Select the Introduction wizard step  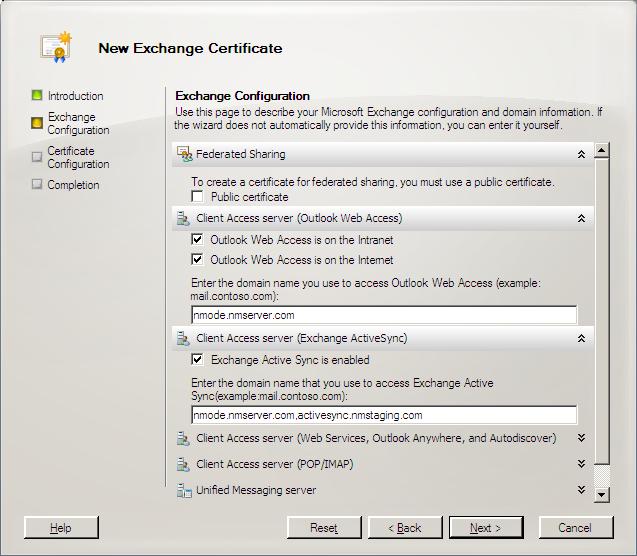click(x=75, y=96)
